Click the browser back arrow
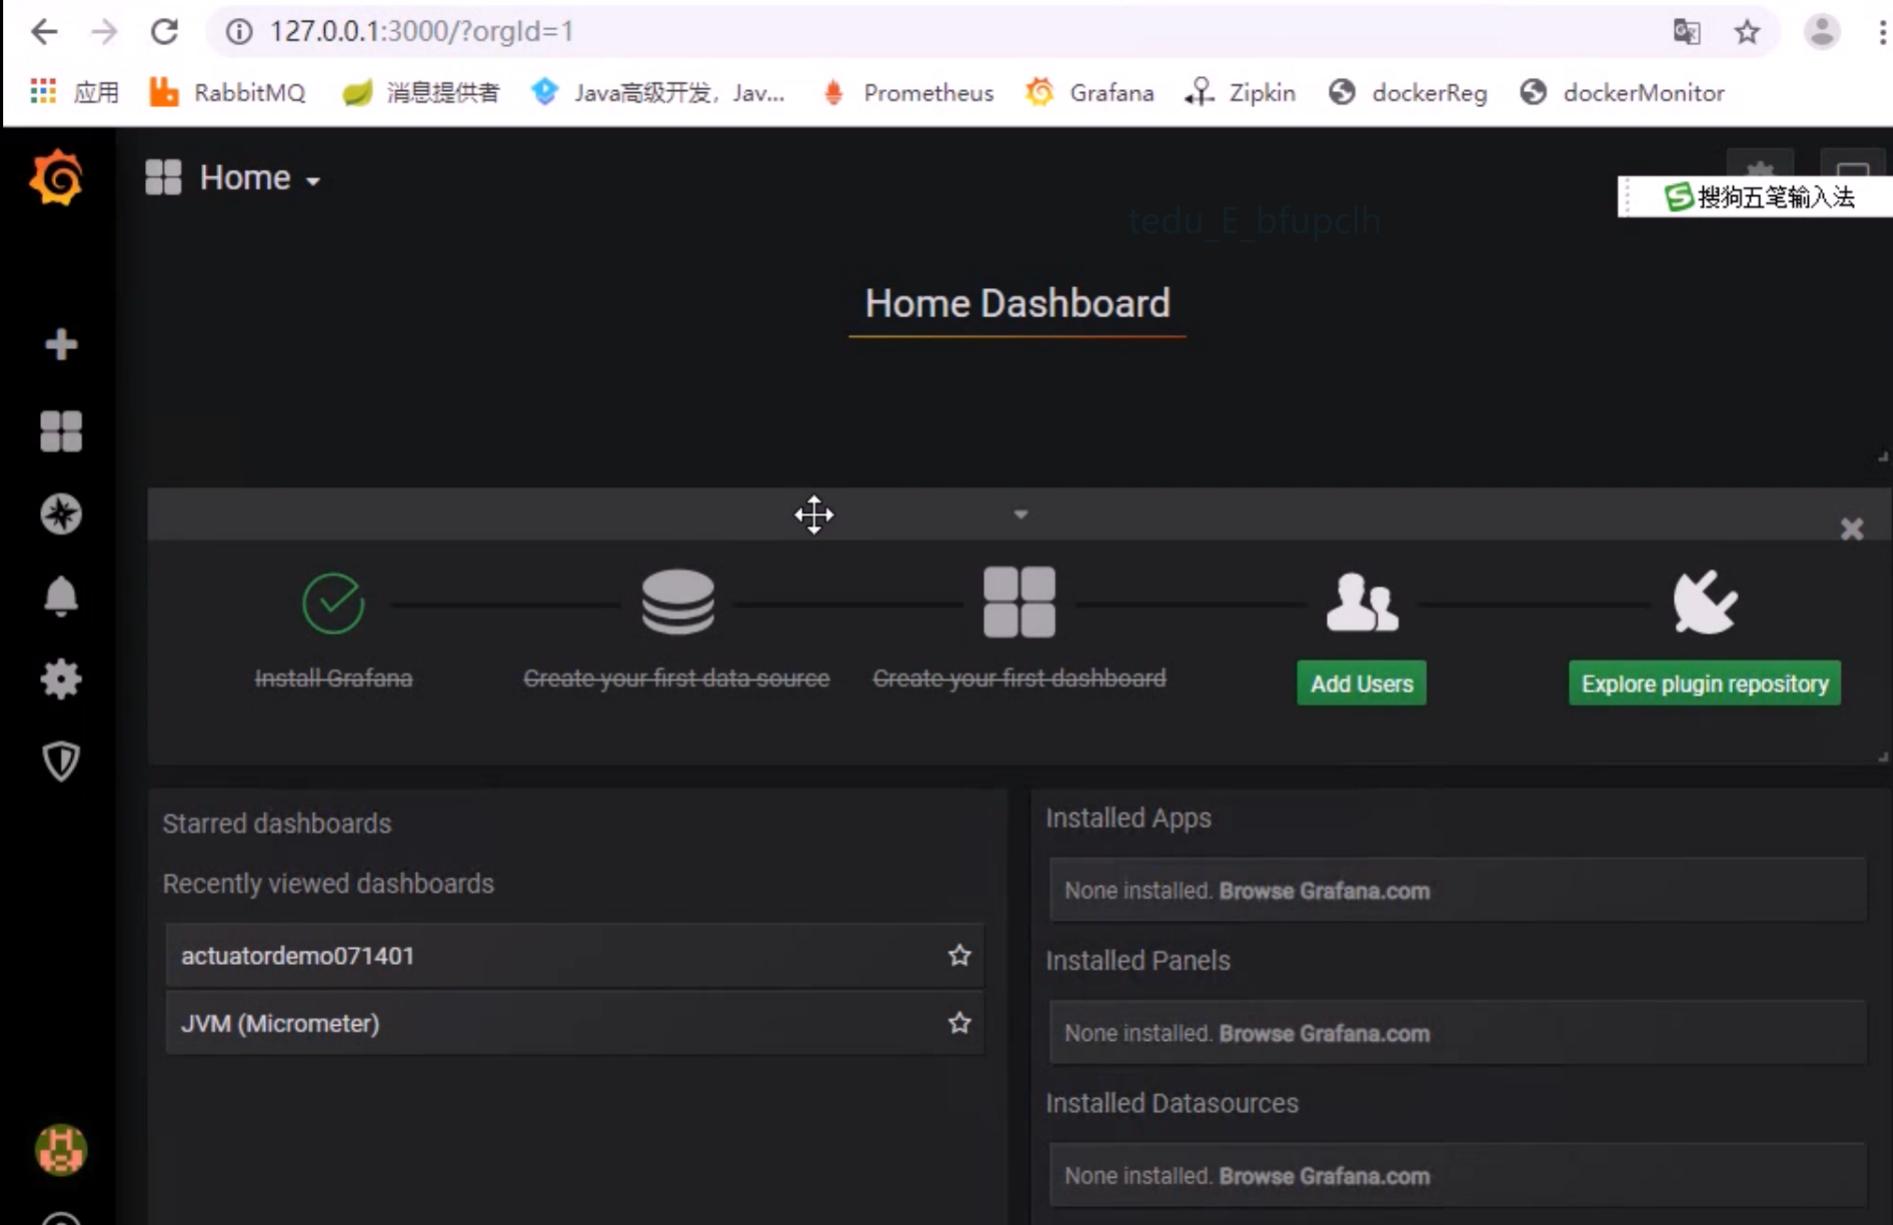Image resolution: width=1893 pixels, height=1225 pixels. (x=44, y=32)
